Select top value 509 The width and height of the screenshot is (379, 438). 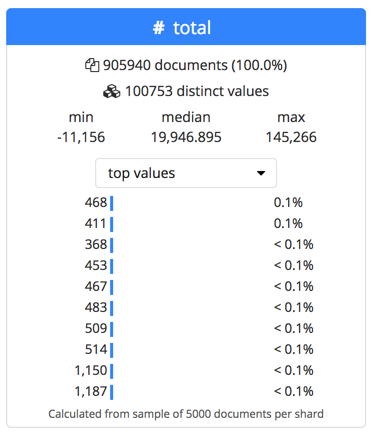[x=96, y=329]
